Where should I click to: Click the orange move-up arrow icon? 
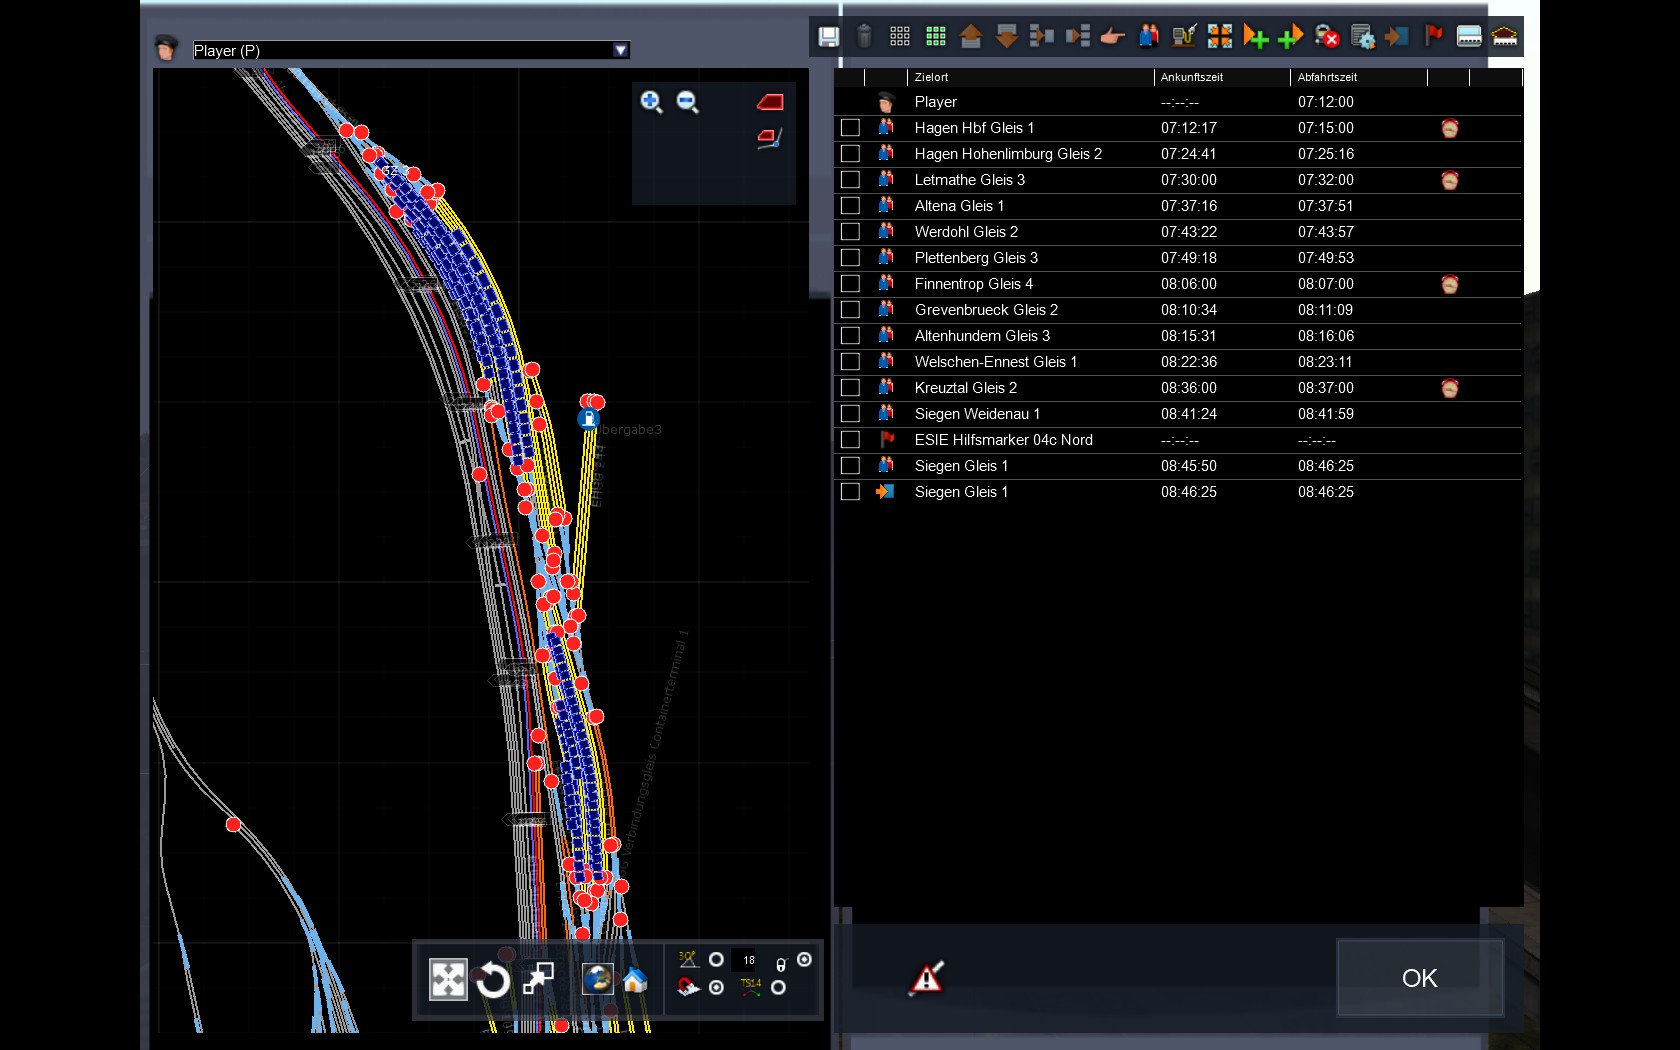970,37
